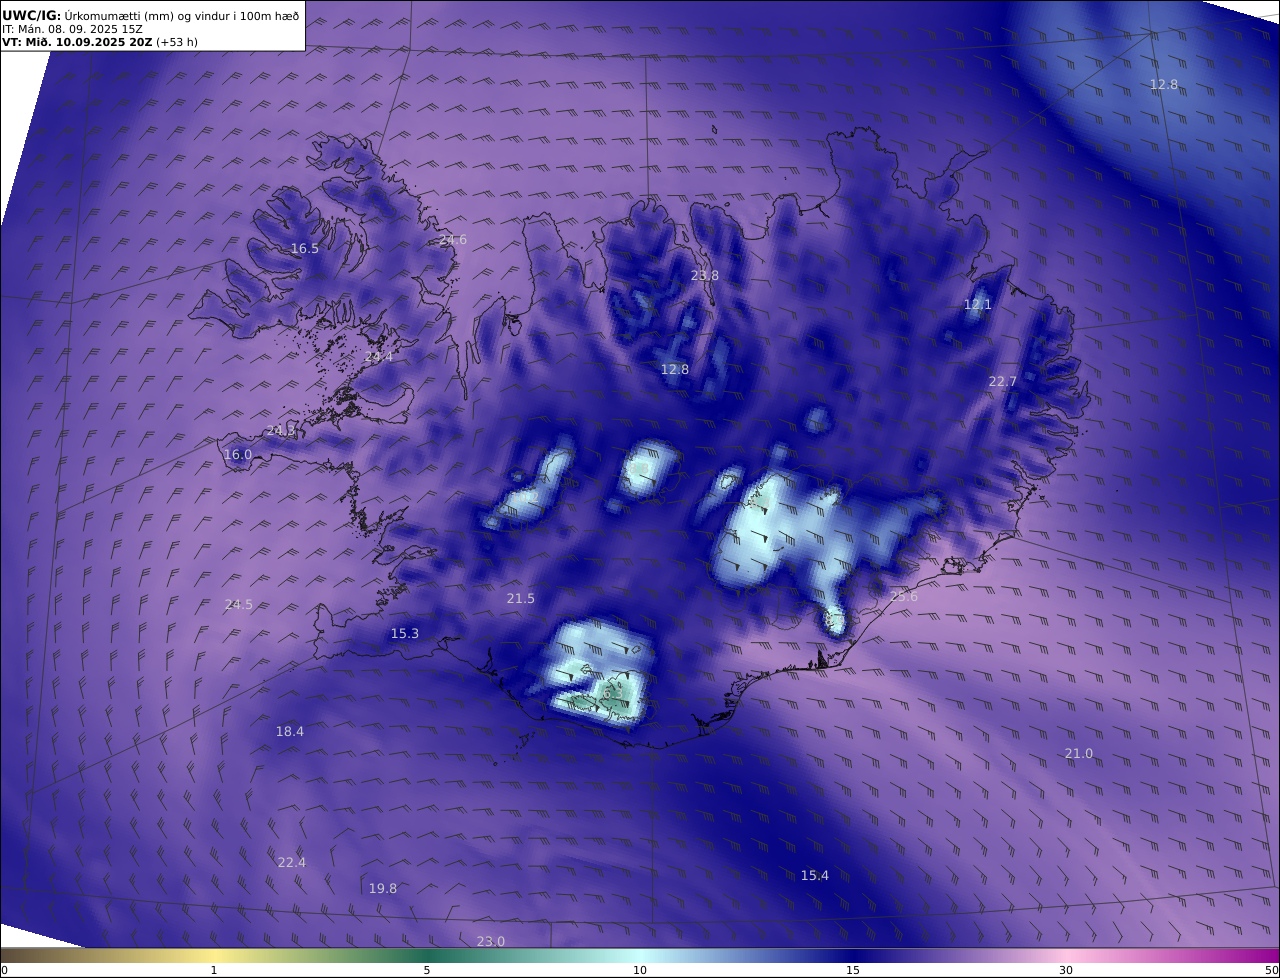Click the 16.0 value label
Screen dimensions: 1280x978
point(238,454)
